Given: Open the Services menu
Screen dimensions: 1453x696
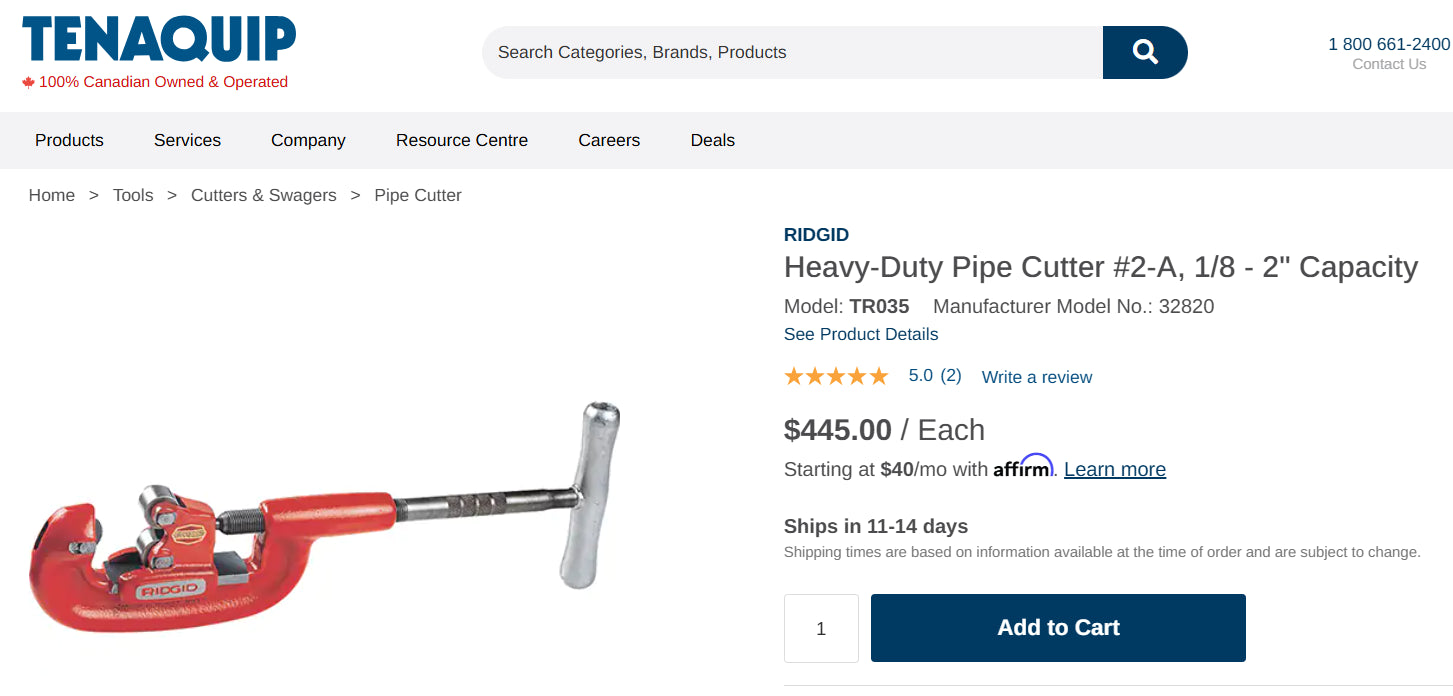Looking at the screenshot, I should tap(187, 140).
